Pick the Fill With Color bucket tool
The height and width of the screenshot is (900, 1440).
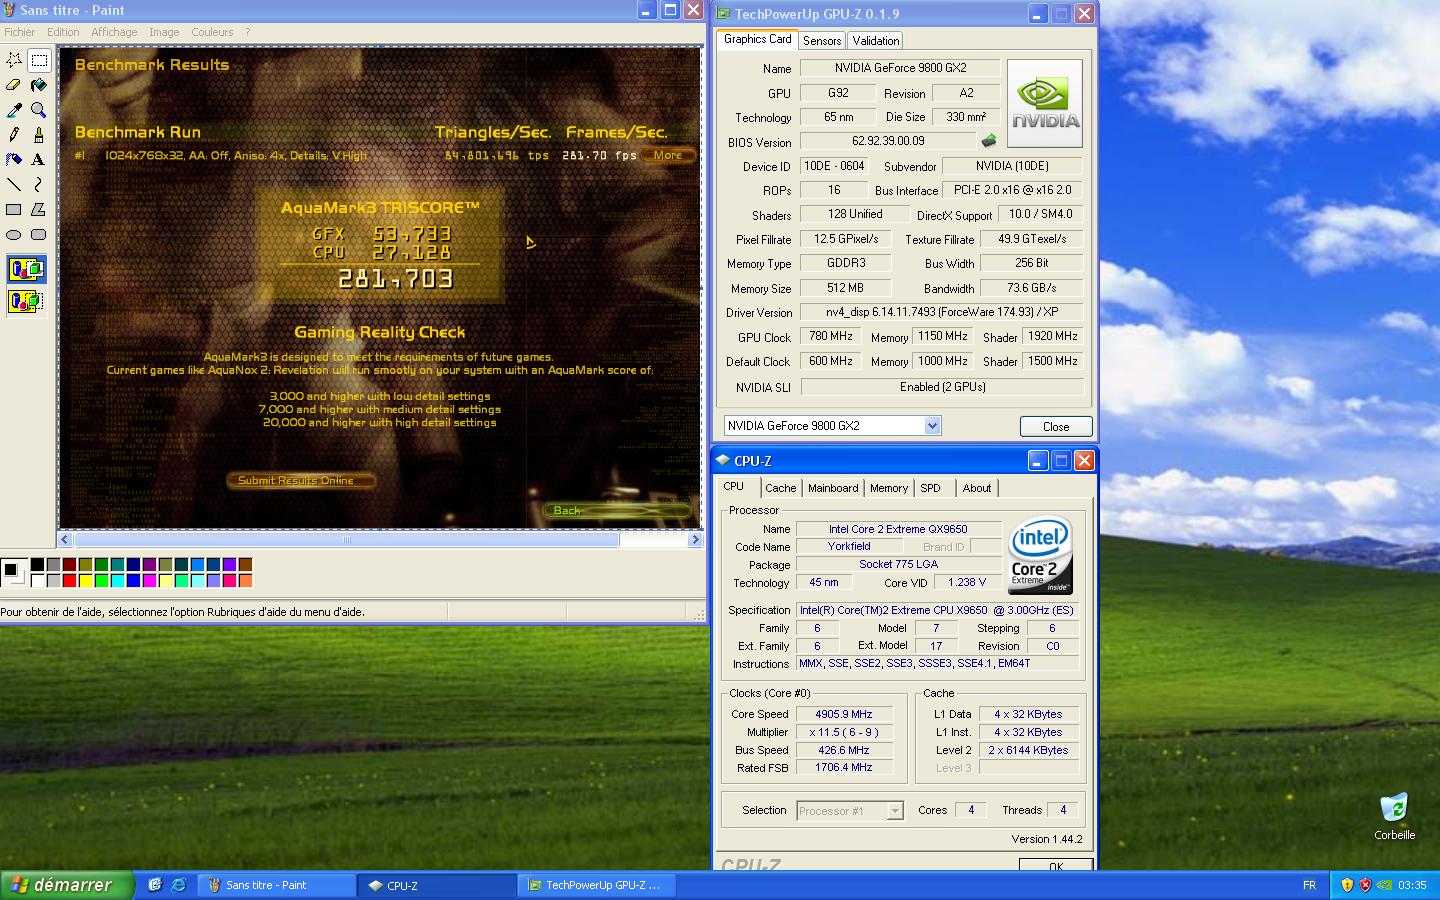coord(39,85)
